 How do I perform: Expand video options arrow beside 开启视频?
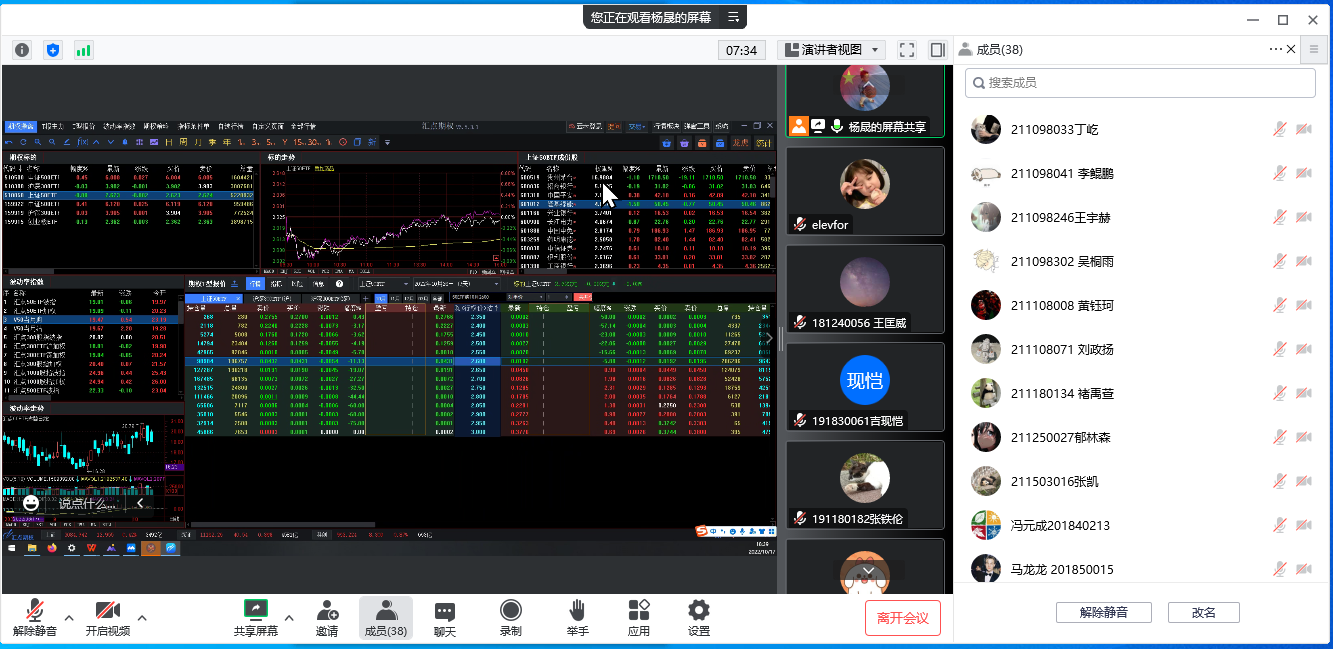click(x=142, y=617)
